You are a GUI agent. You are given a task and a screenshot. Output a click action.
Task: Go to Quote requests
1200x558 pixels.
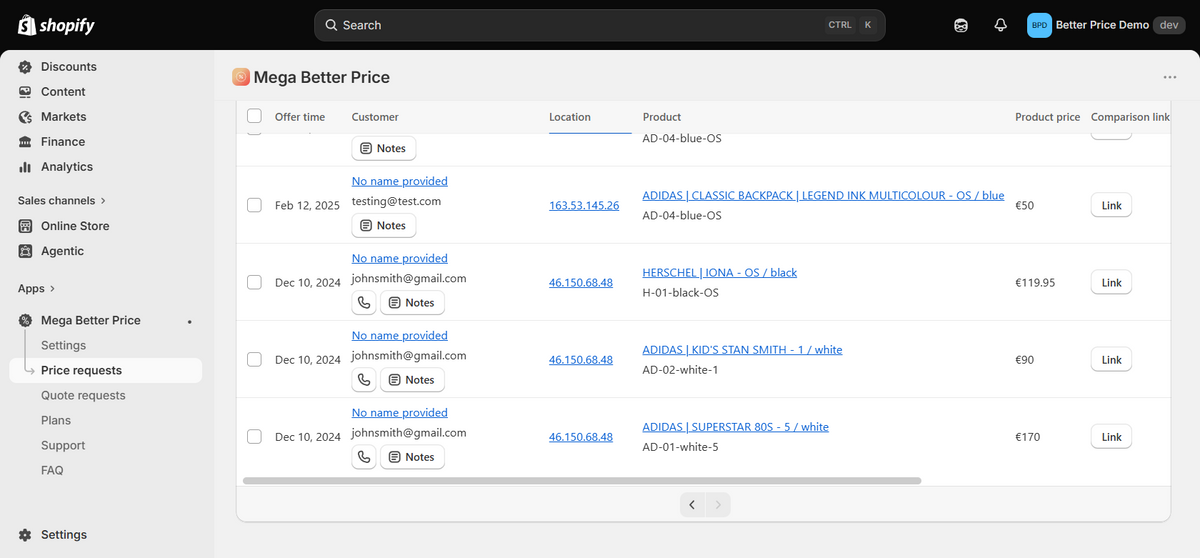[x=83, y=395]
